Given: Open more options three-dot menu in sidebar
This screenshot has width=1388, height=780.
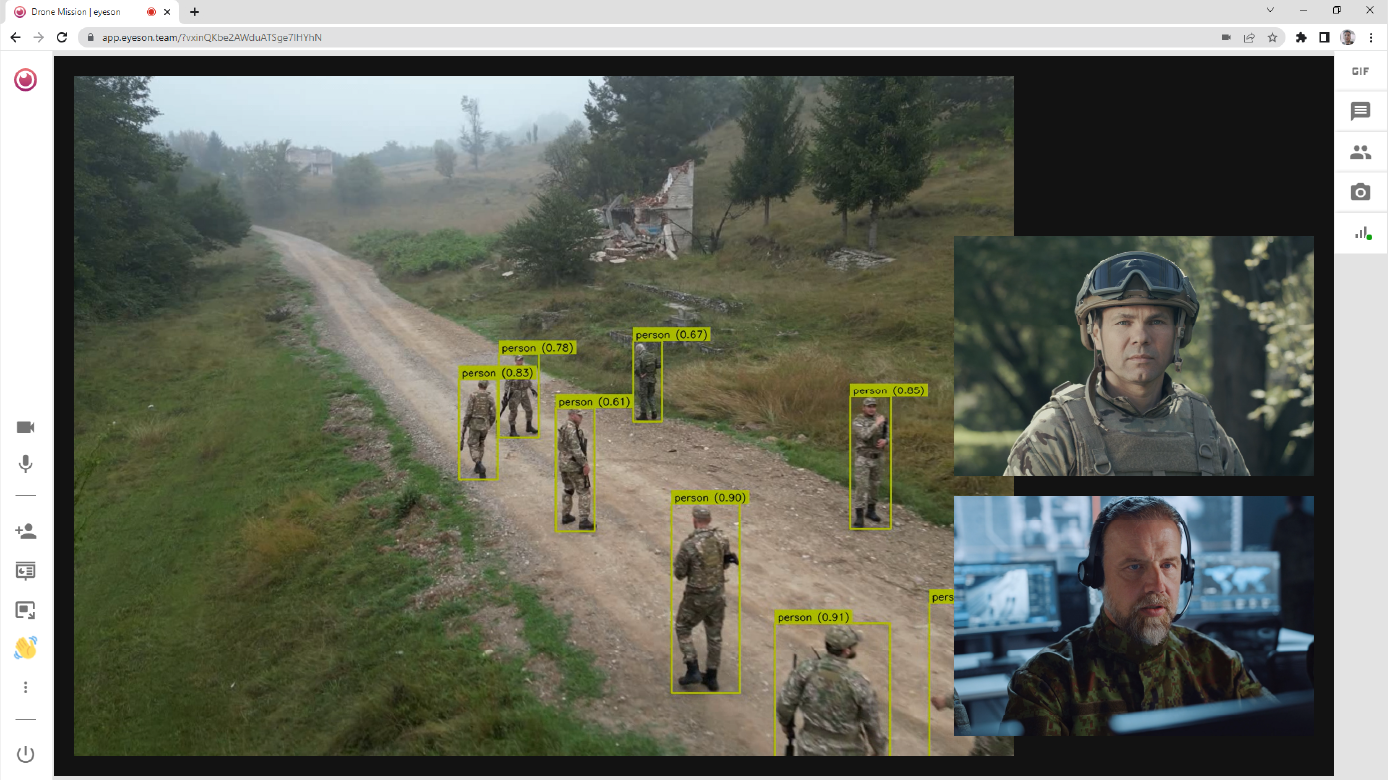Looking at the screenshot, I should pos(26,688).
